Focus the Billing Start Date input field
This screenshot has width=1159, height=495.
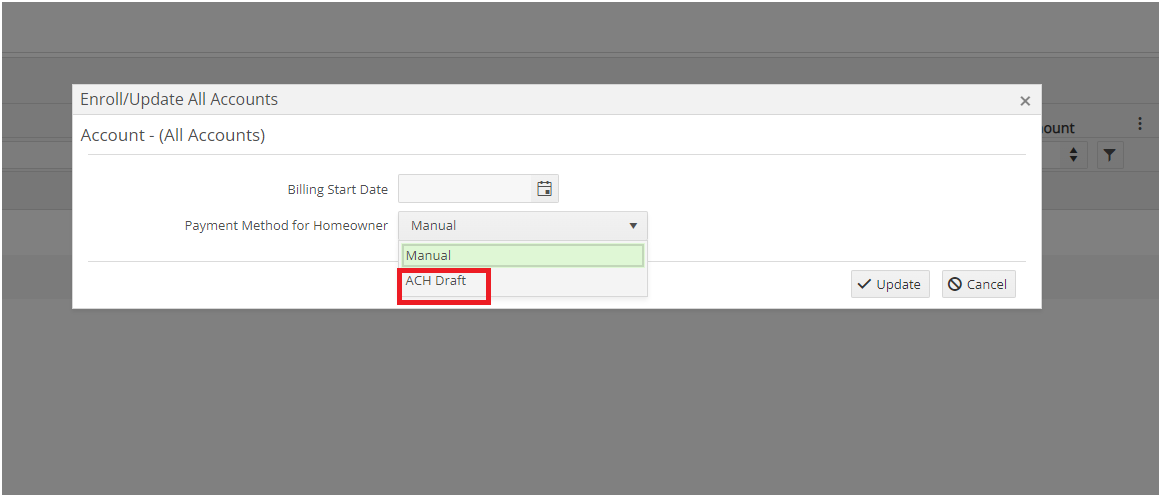[x=465, y=188]
